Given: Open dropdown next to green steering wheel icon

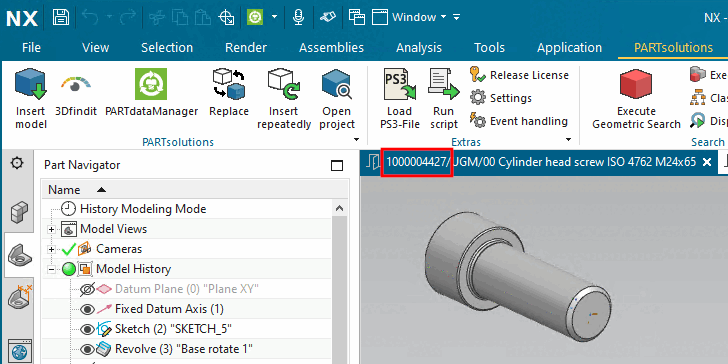Looking at the screenshot, I should 274,18.
